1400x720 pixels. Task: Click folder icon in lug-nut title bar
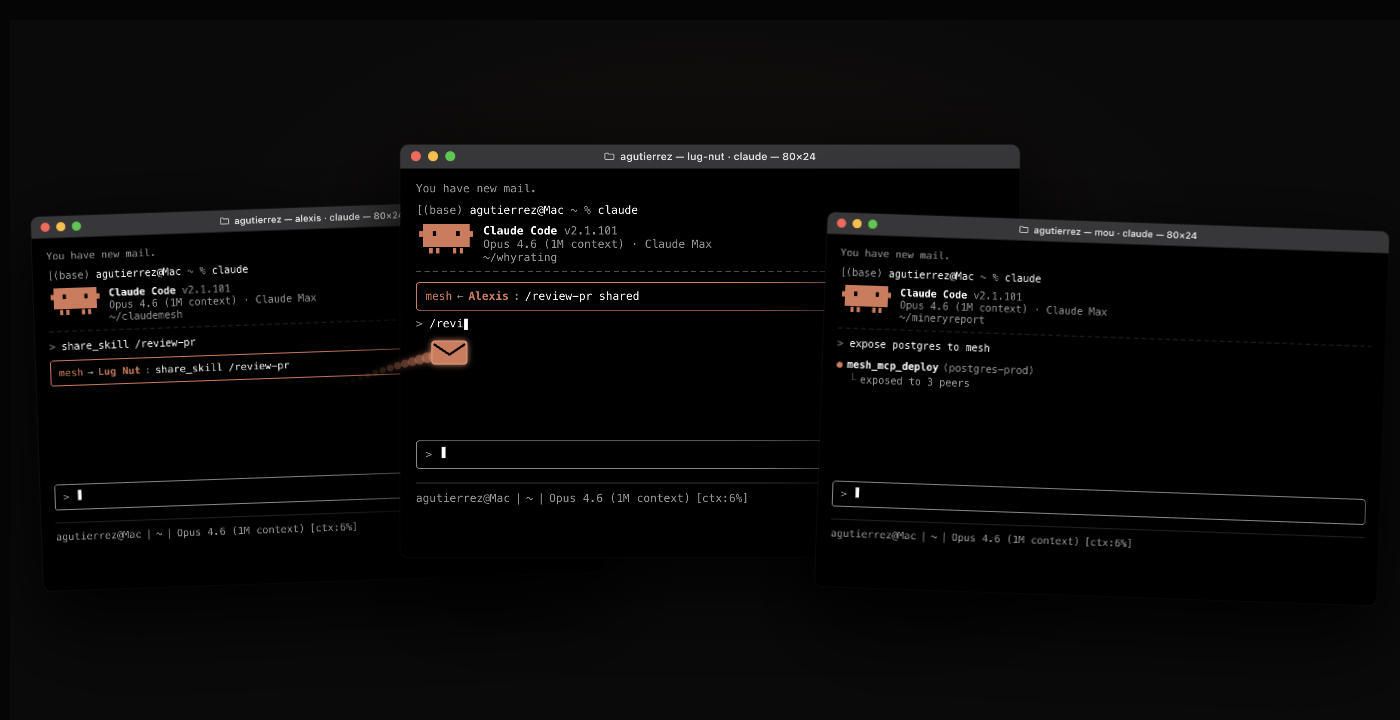[x=609, y=156]
